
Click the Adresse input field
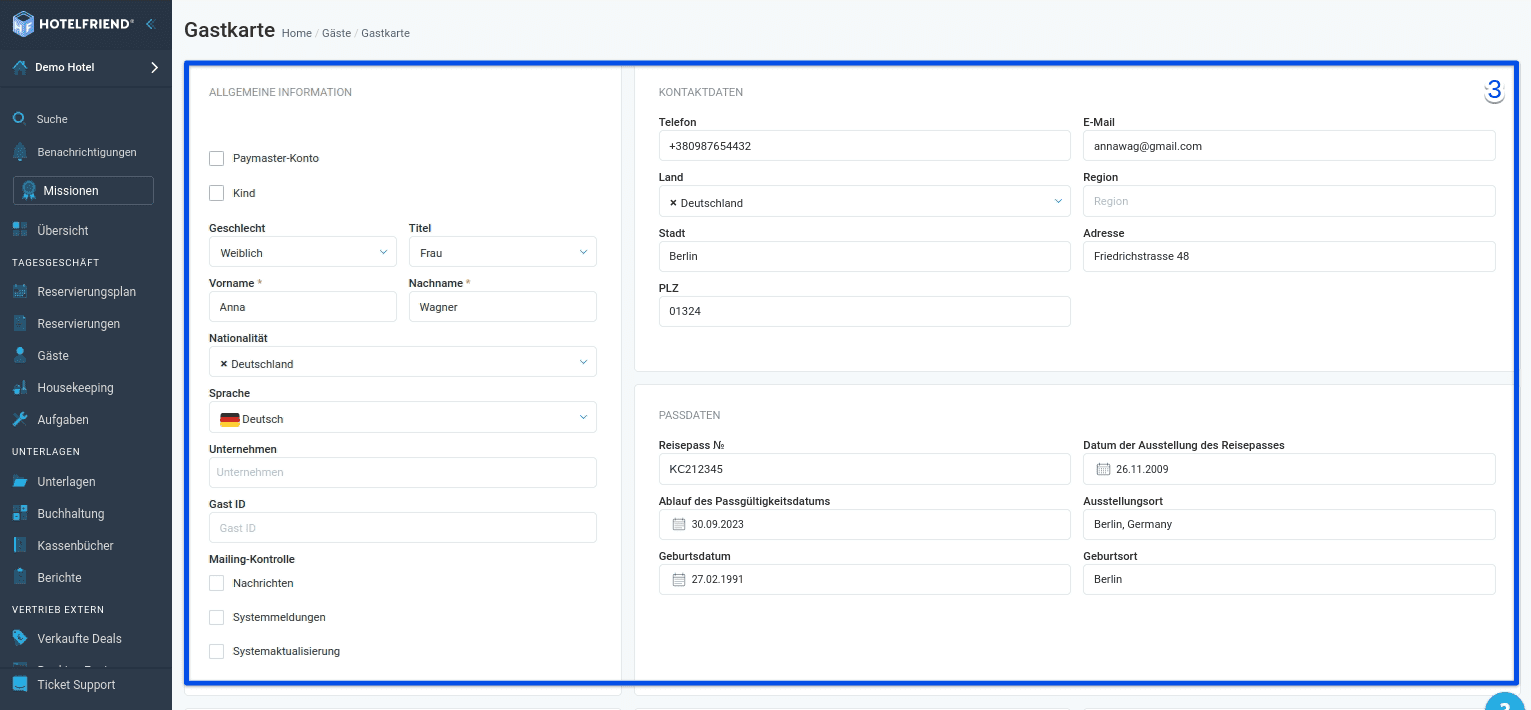1289,256
